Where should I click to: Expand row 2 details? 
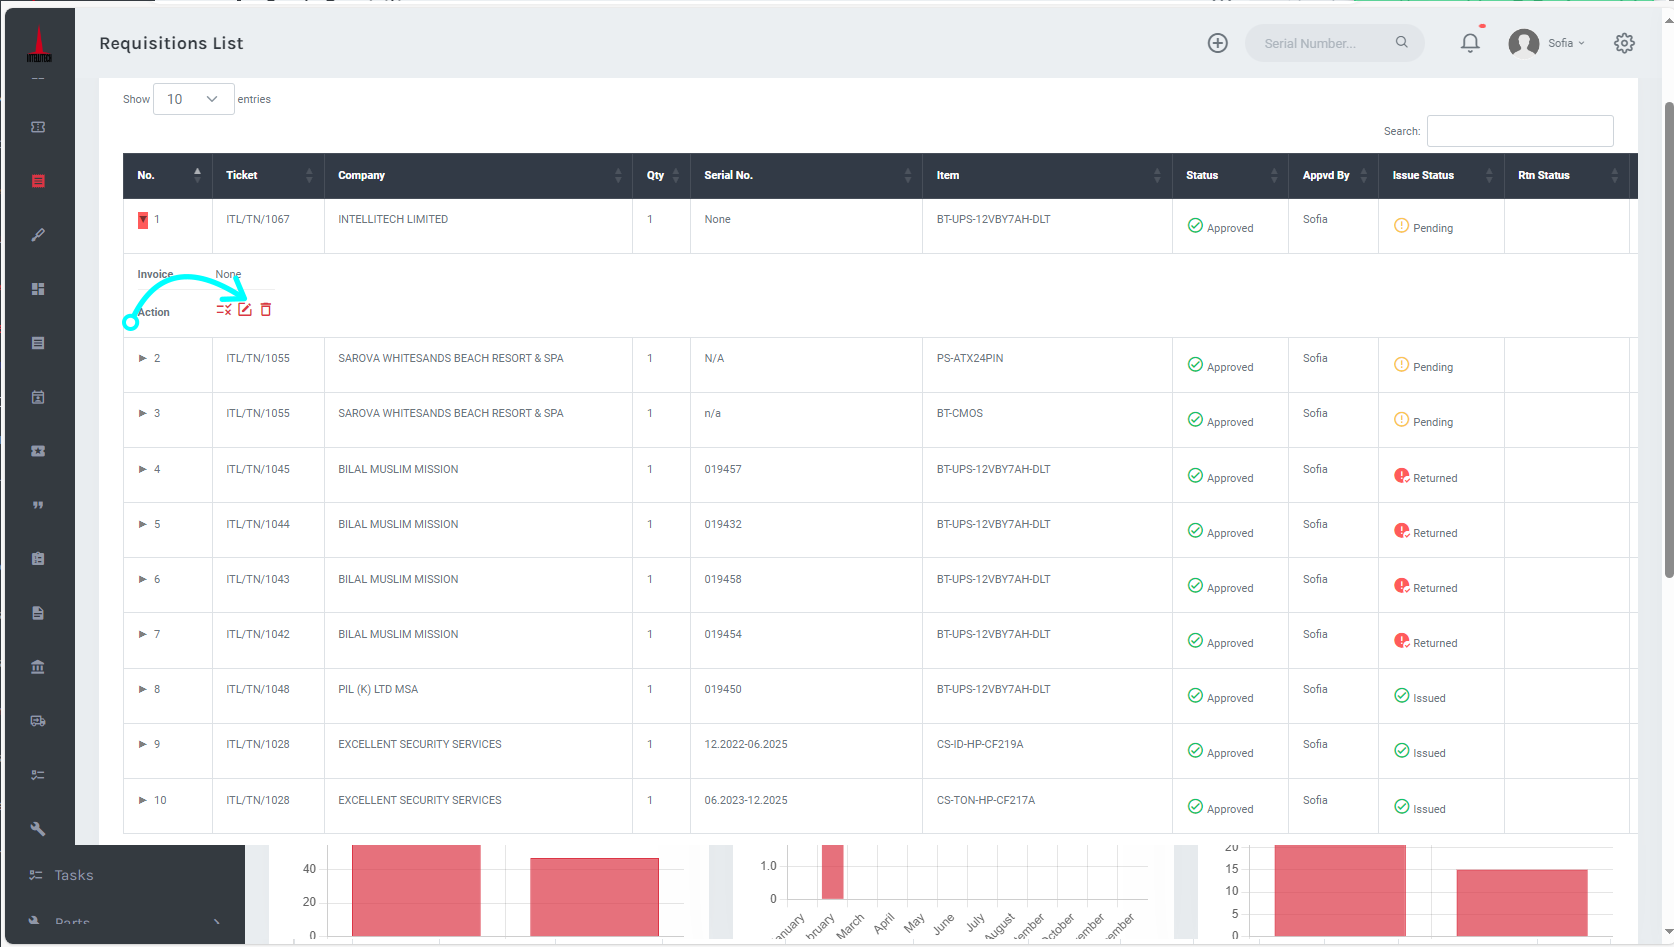[x=143, y=358]
